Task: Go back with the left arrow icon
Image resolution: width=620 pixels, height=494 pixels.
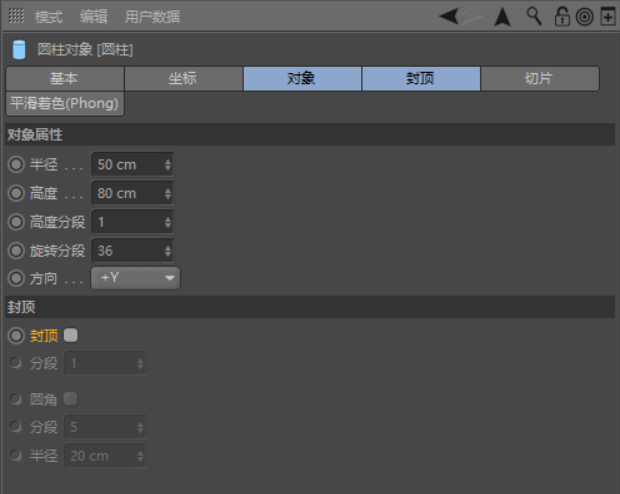Action: [448, 16]
